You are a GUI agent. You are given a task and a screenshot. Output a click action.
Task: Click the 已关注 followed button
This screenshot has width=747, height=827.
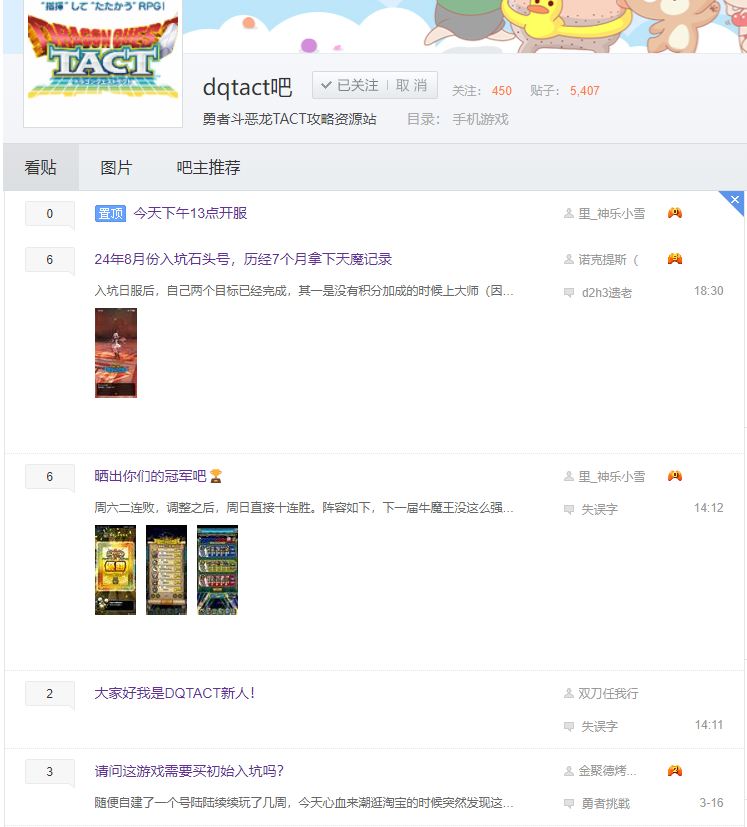[x=350, y=85]
